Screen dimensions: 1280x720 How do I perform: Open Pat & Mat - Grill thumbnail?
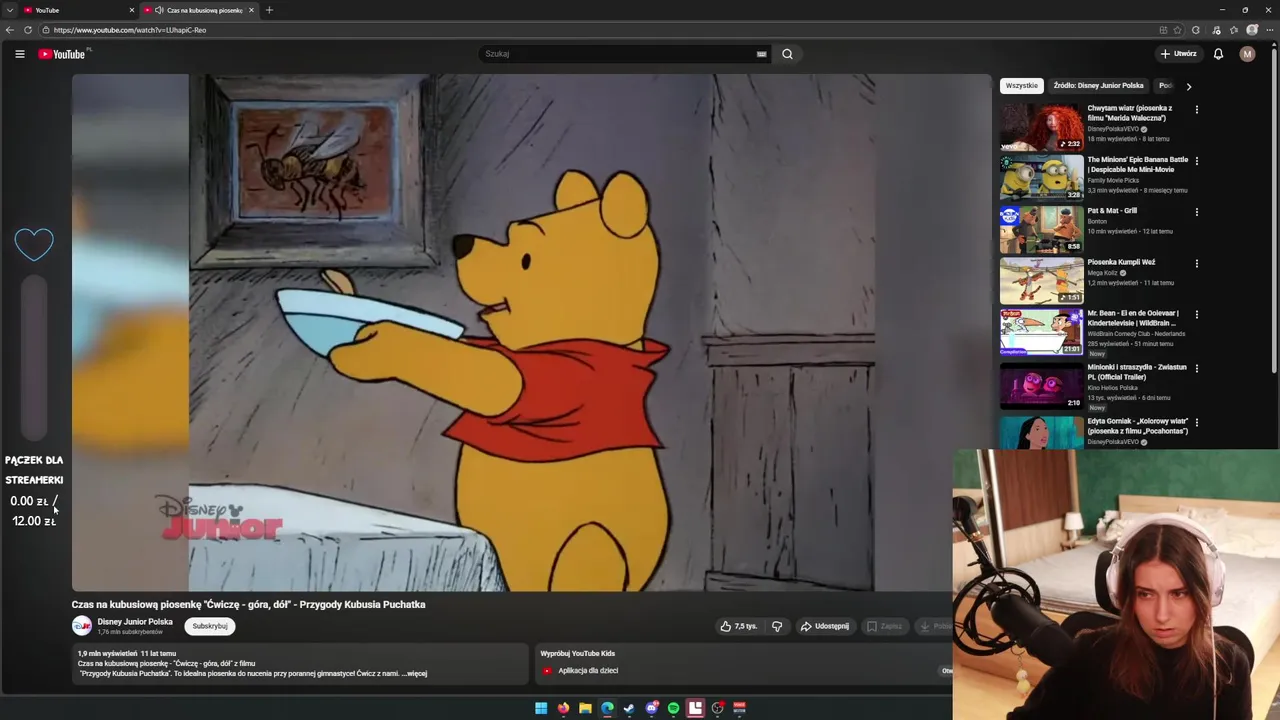[x=1042, y=229]
